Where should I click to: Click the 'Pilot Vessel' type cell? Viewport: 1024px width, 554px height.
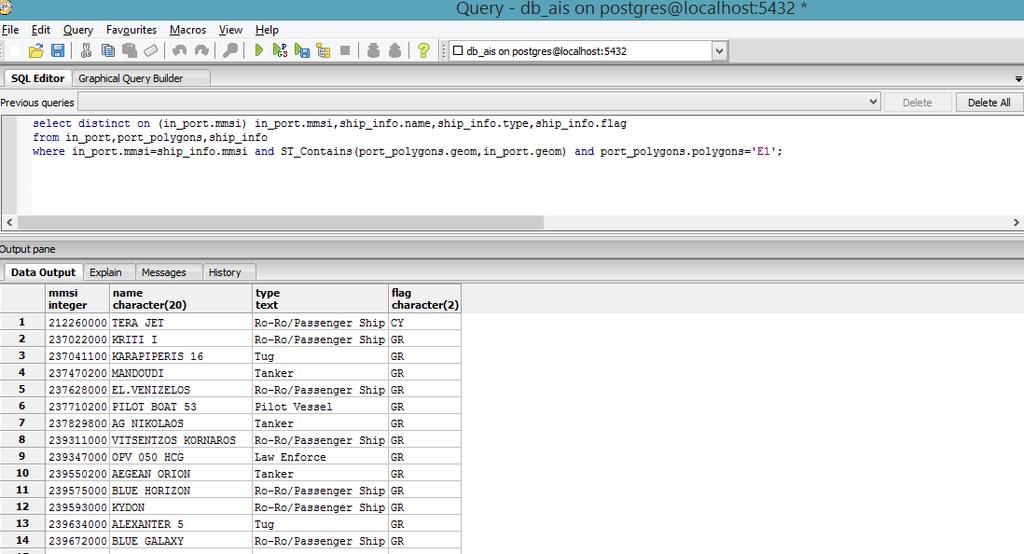(x=320, y=406)
